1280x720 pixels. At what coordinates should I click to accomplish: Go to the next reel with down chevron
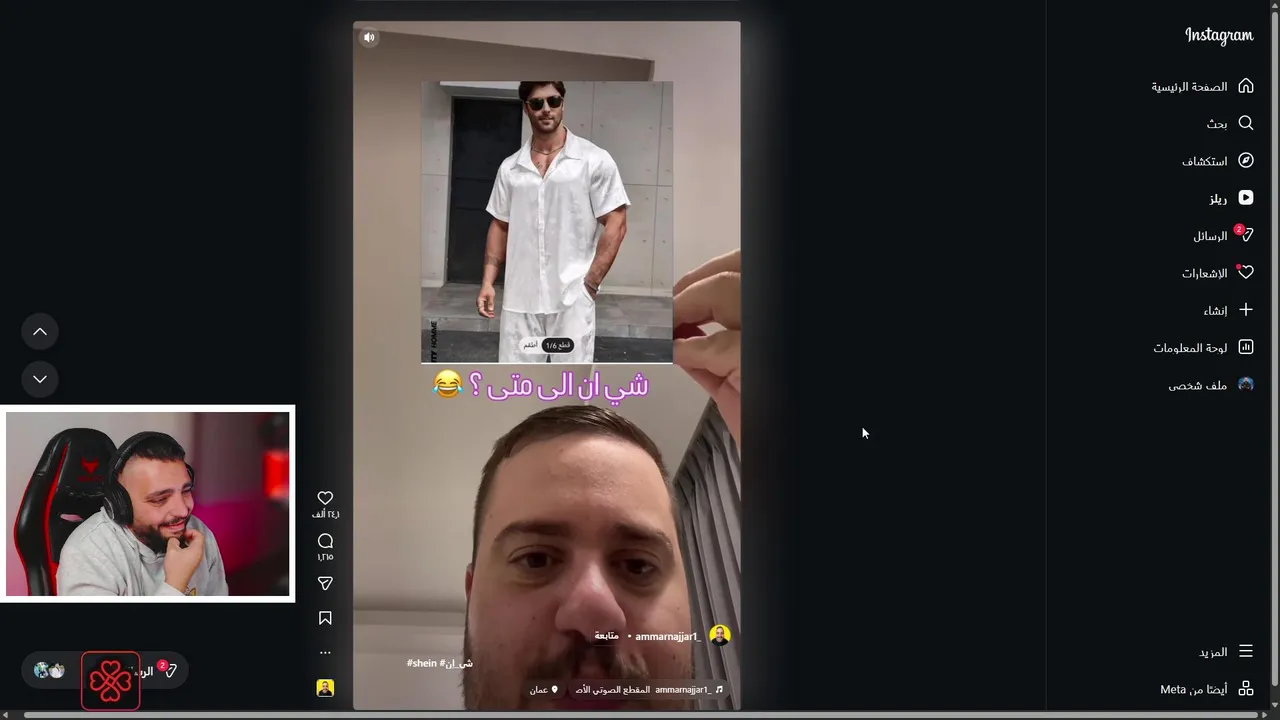[40, 379]
